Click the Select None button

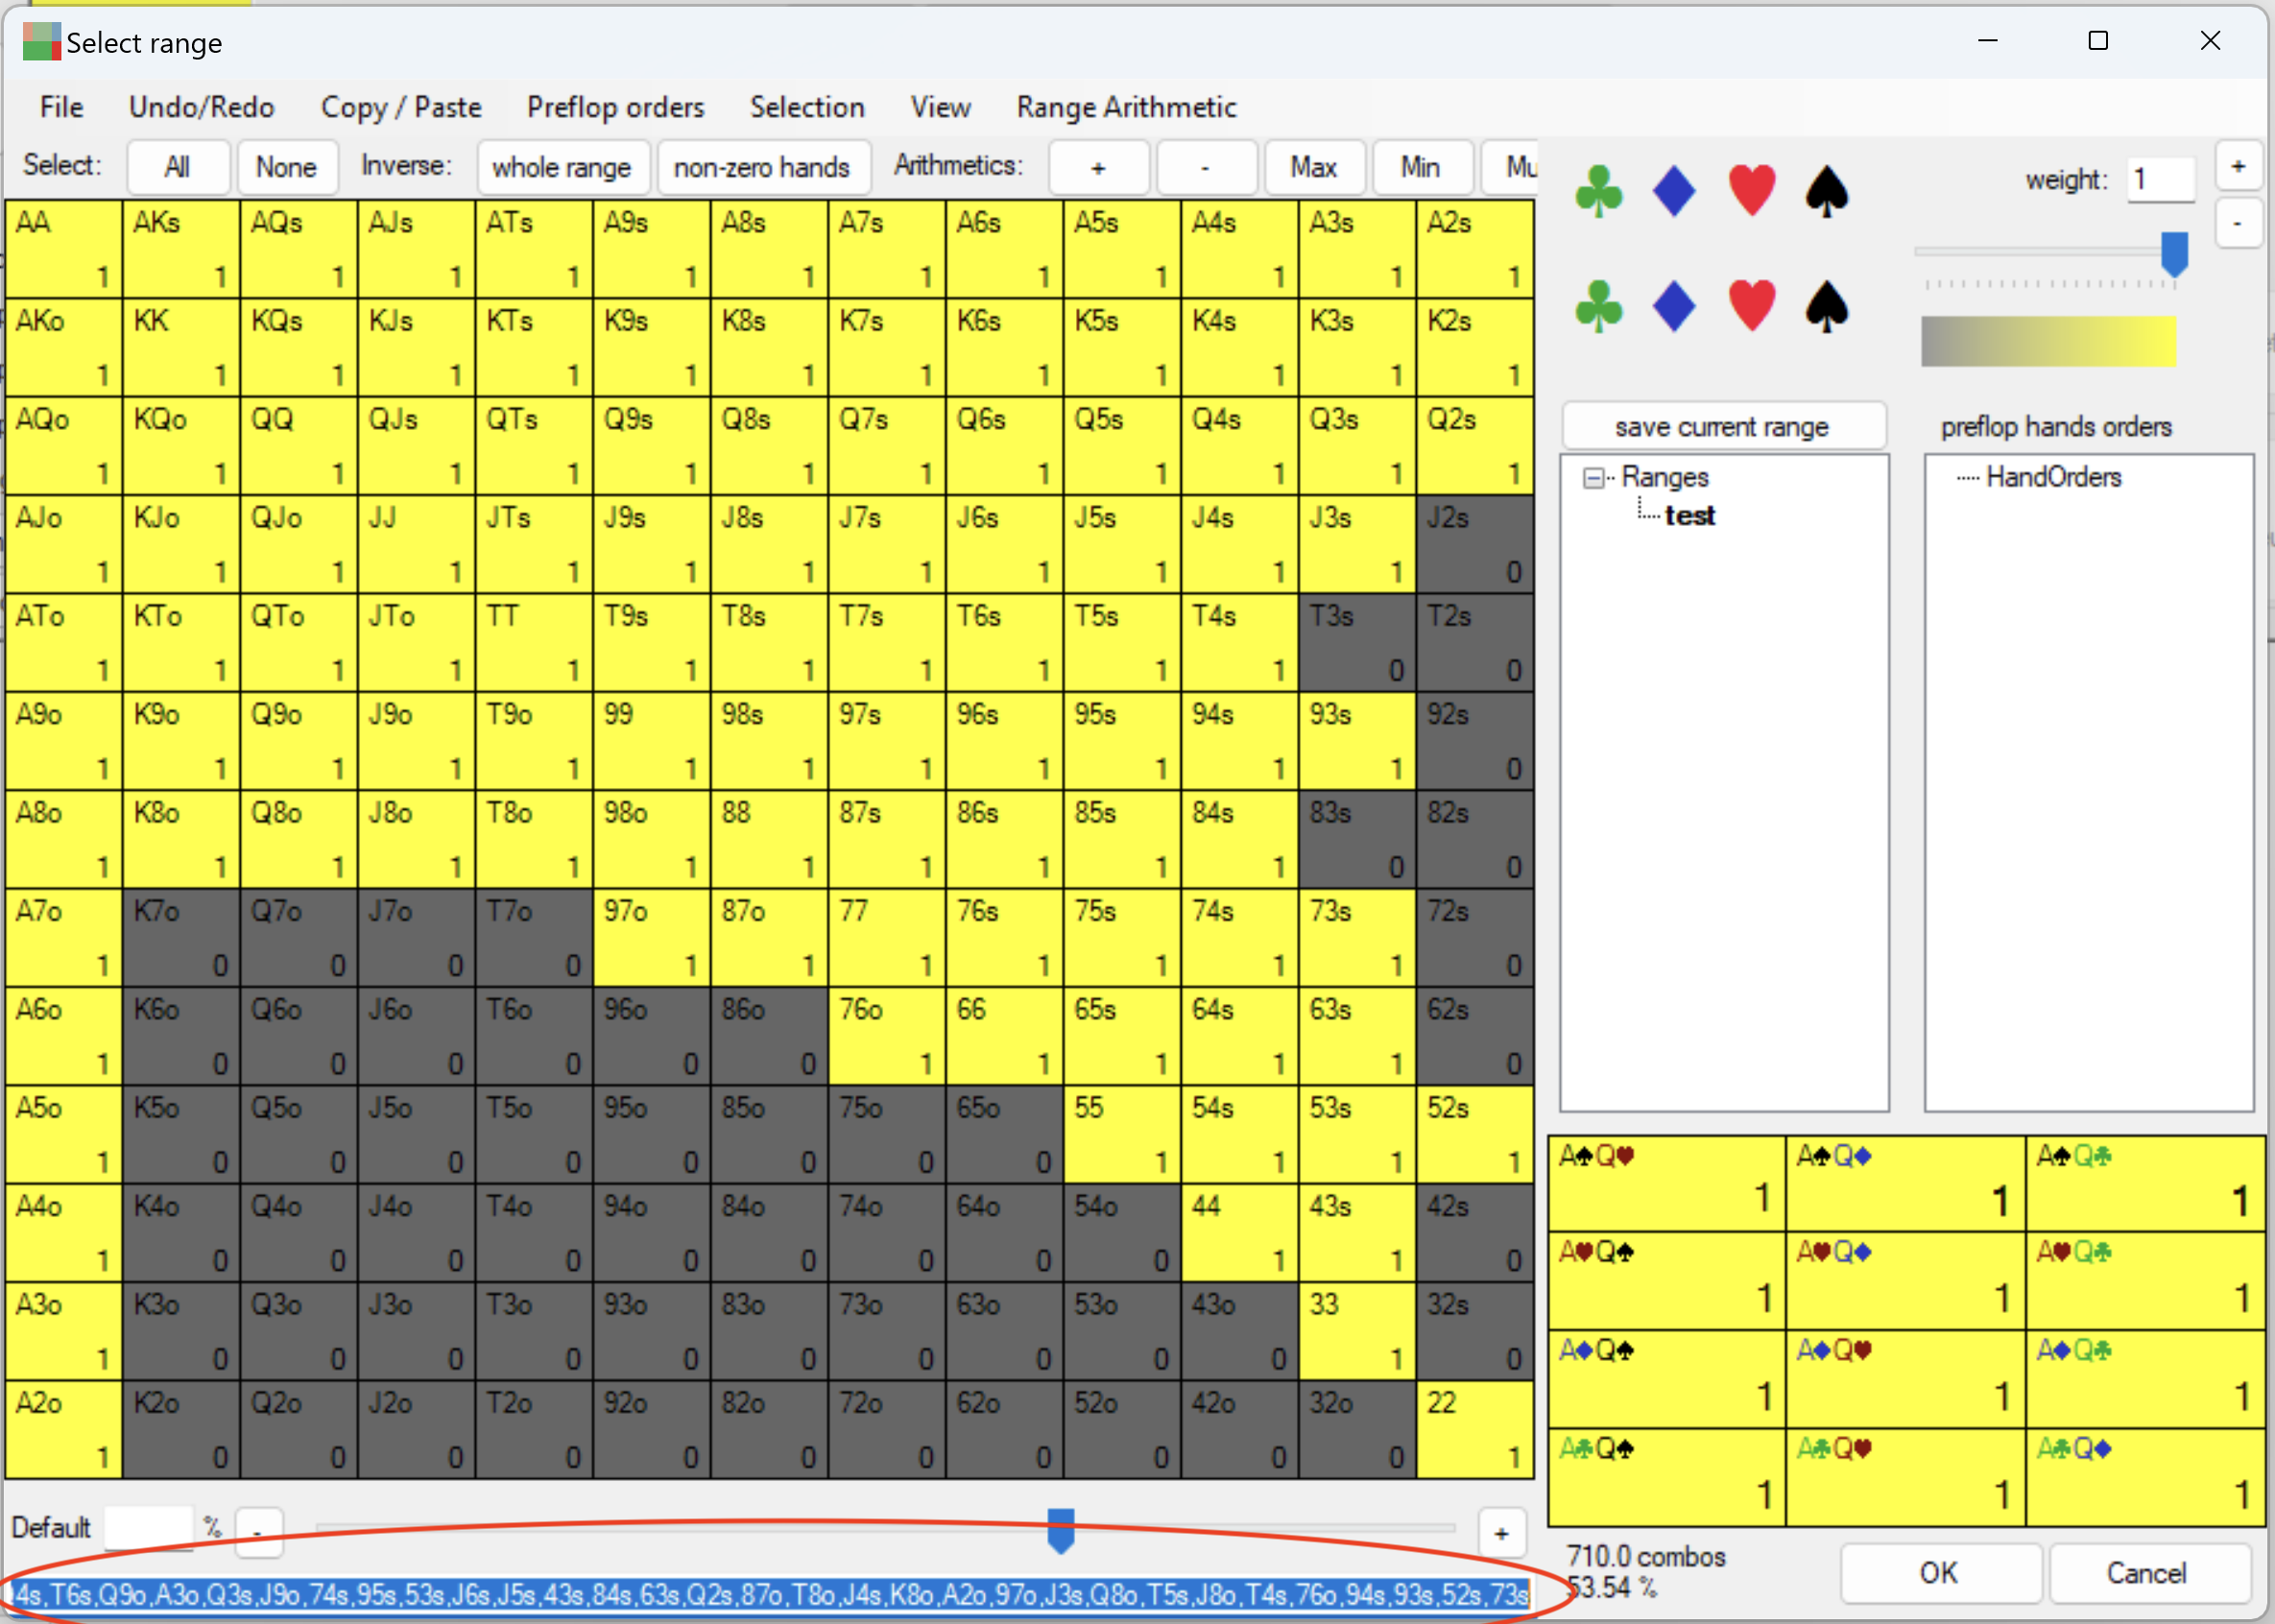286,167
